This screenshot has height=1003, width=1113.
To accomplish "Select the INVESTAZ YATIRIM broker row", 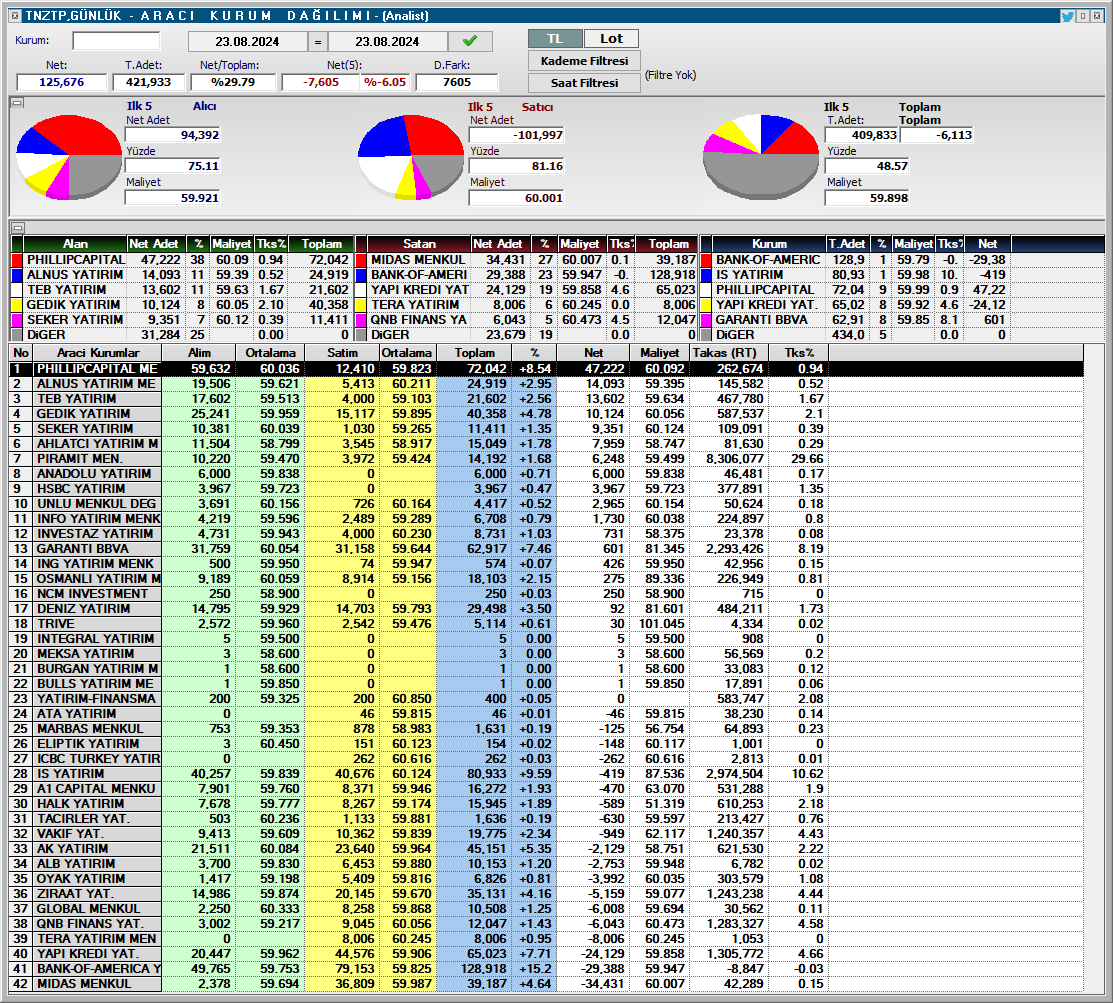I will (x=547, y=534).
